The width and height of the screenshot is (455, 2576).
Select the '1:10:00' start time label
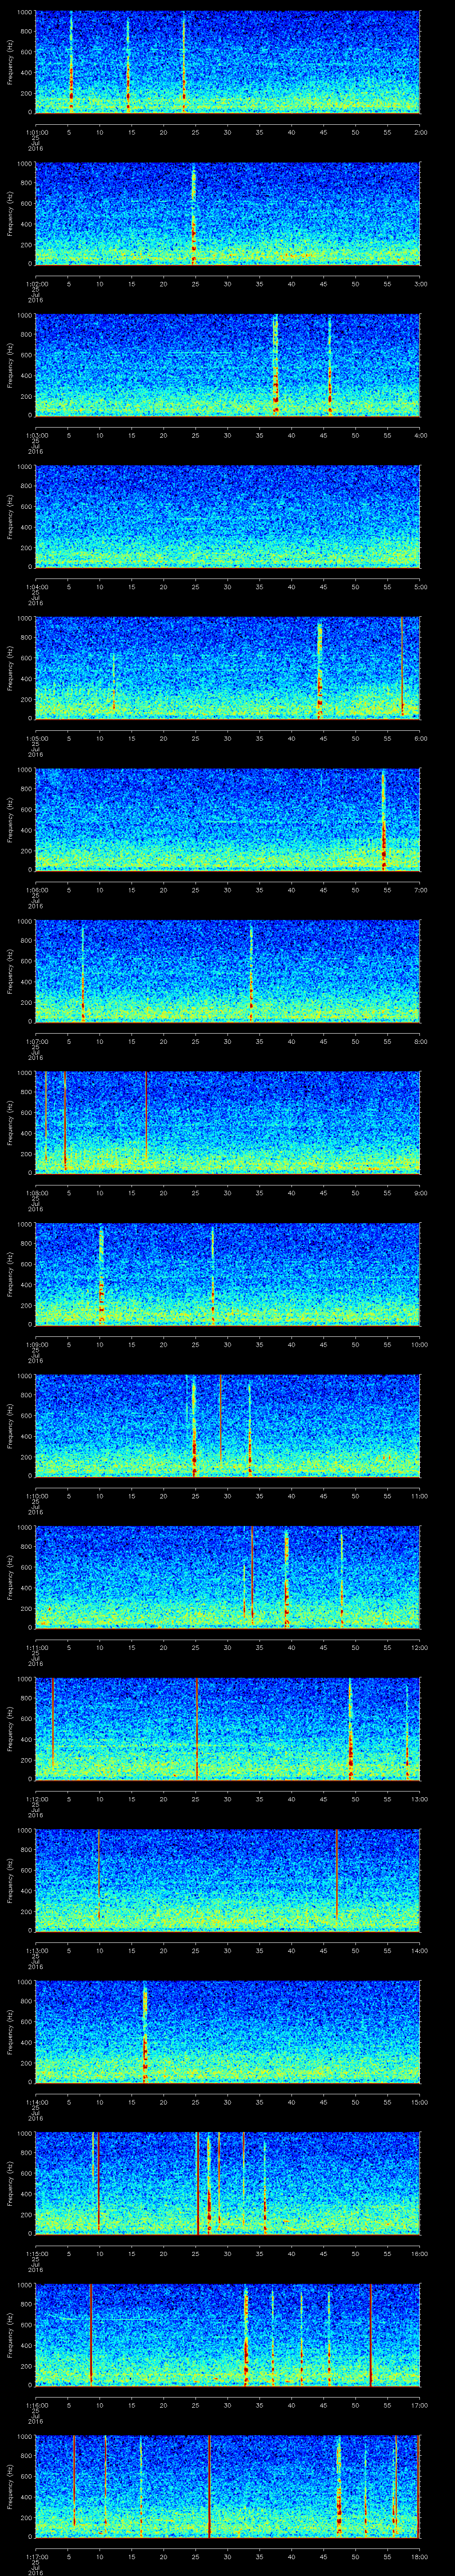(x=37, y=1495)
